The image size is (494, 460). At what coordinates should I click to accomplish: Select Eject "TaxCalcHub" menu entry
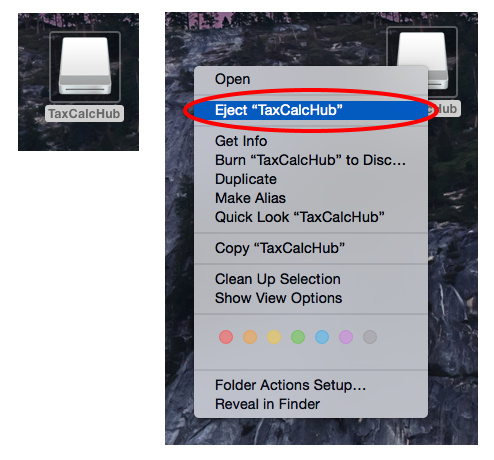(x=311, y=110)
